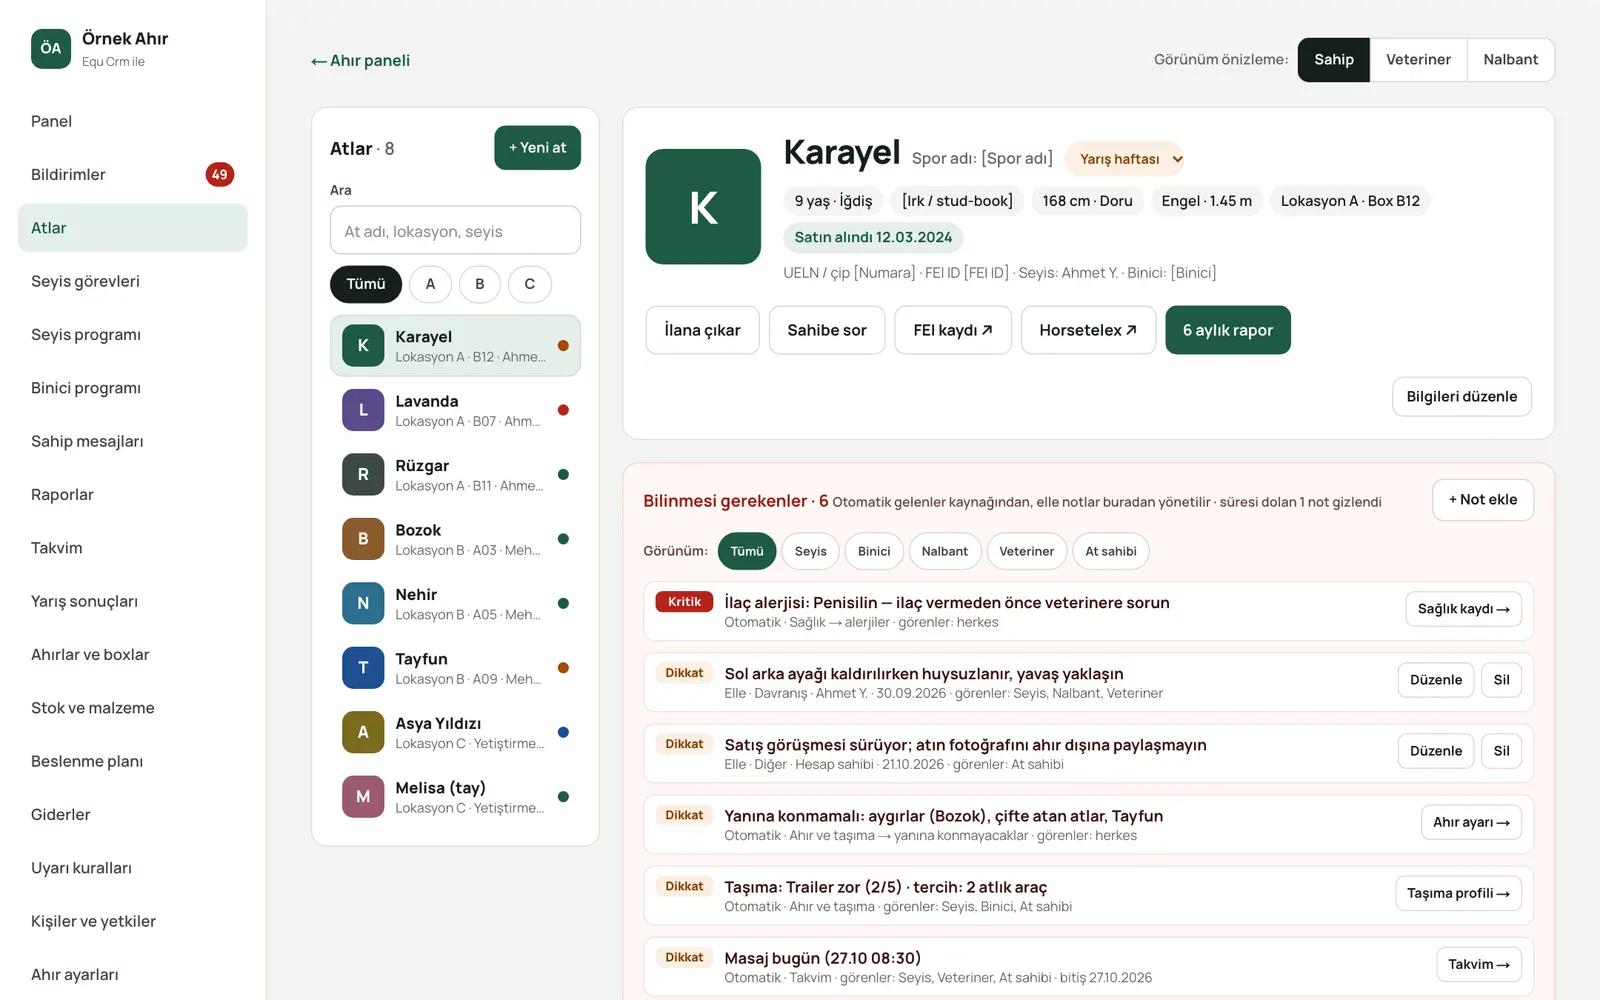Filter notes by Nalbant view tab
The width and height of the screenshot is (1600, 1000).
pyautogui.click(x=944, y=551)
